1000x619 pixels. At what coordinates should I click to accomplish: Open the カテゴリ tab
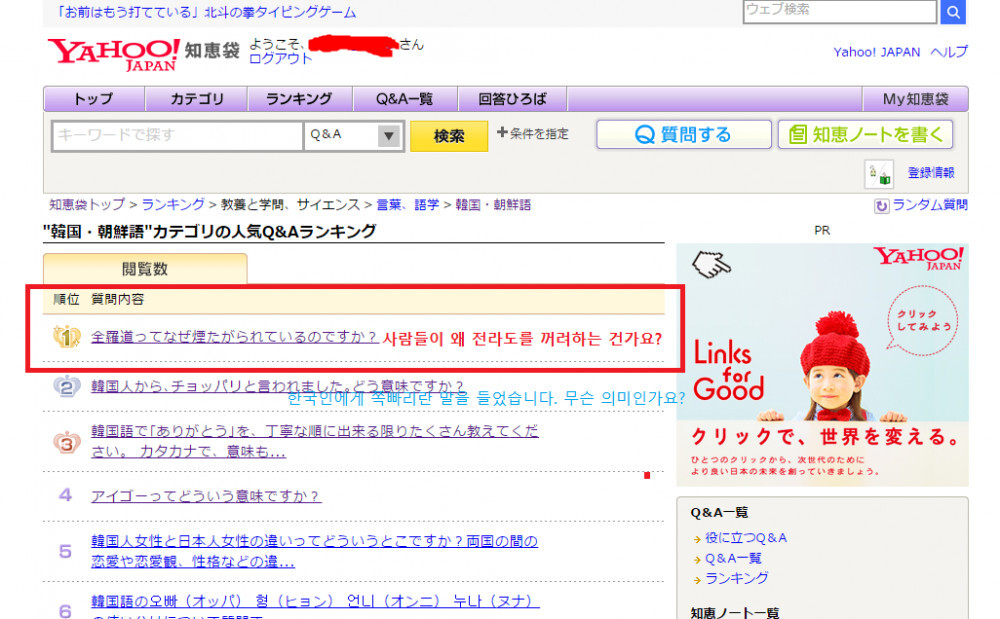(x=196, y=99)
